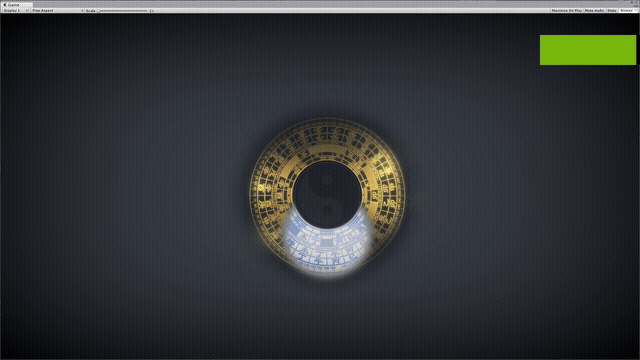Click the Game tab controller icon
The height and width of the screenshot is (360, 640).
pyautogui.click(x=5, y=4)
